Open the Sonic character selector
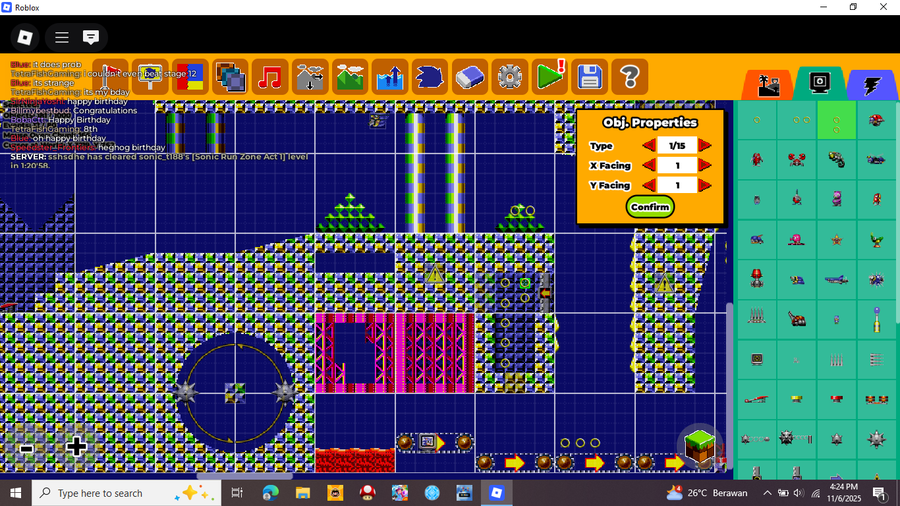Screen dimensions: 900x506 coord(430,76)
